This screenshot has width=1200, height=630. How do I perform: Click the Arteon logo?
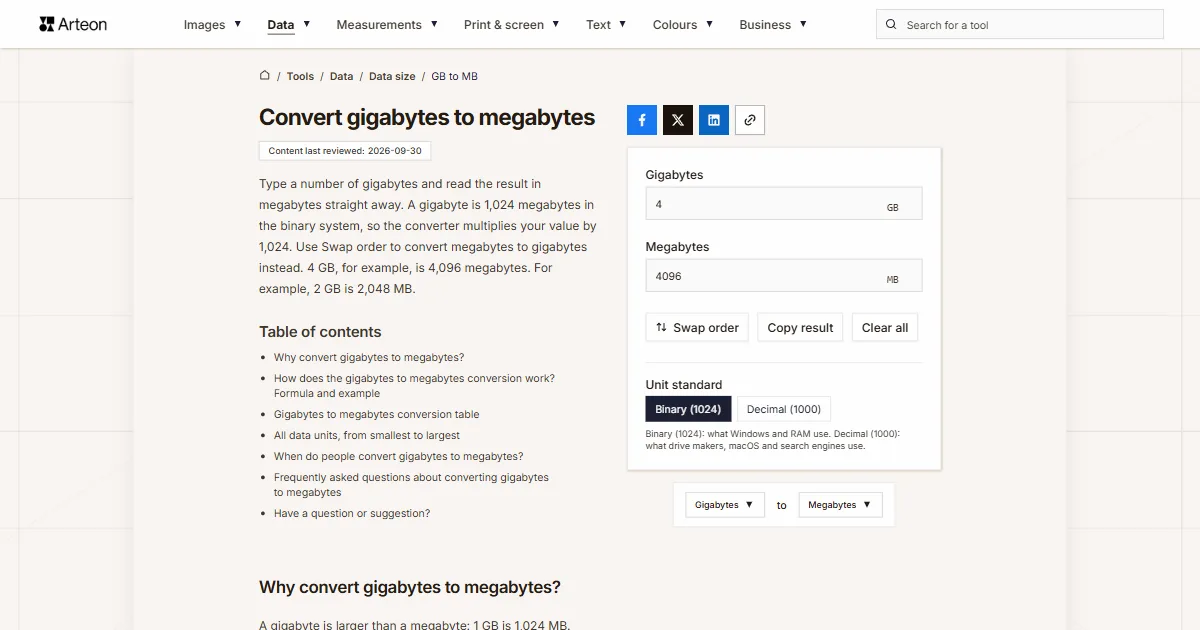point(73,24)
